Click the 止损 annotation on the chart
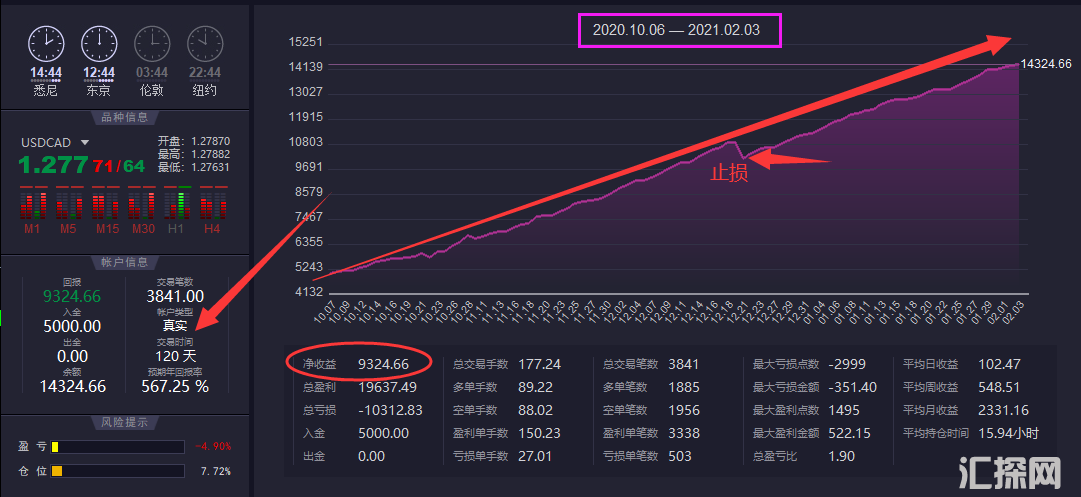Viewport: 1081px width, 497px height. click(728, 172)
